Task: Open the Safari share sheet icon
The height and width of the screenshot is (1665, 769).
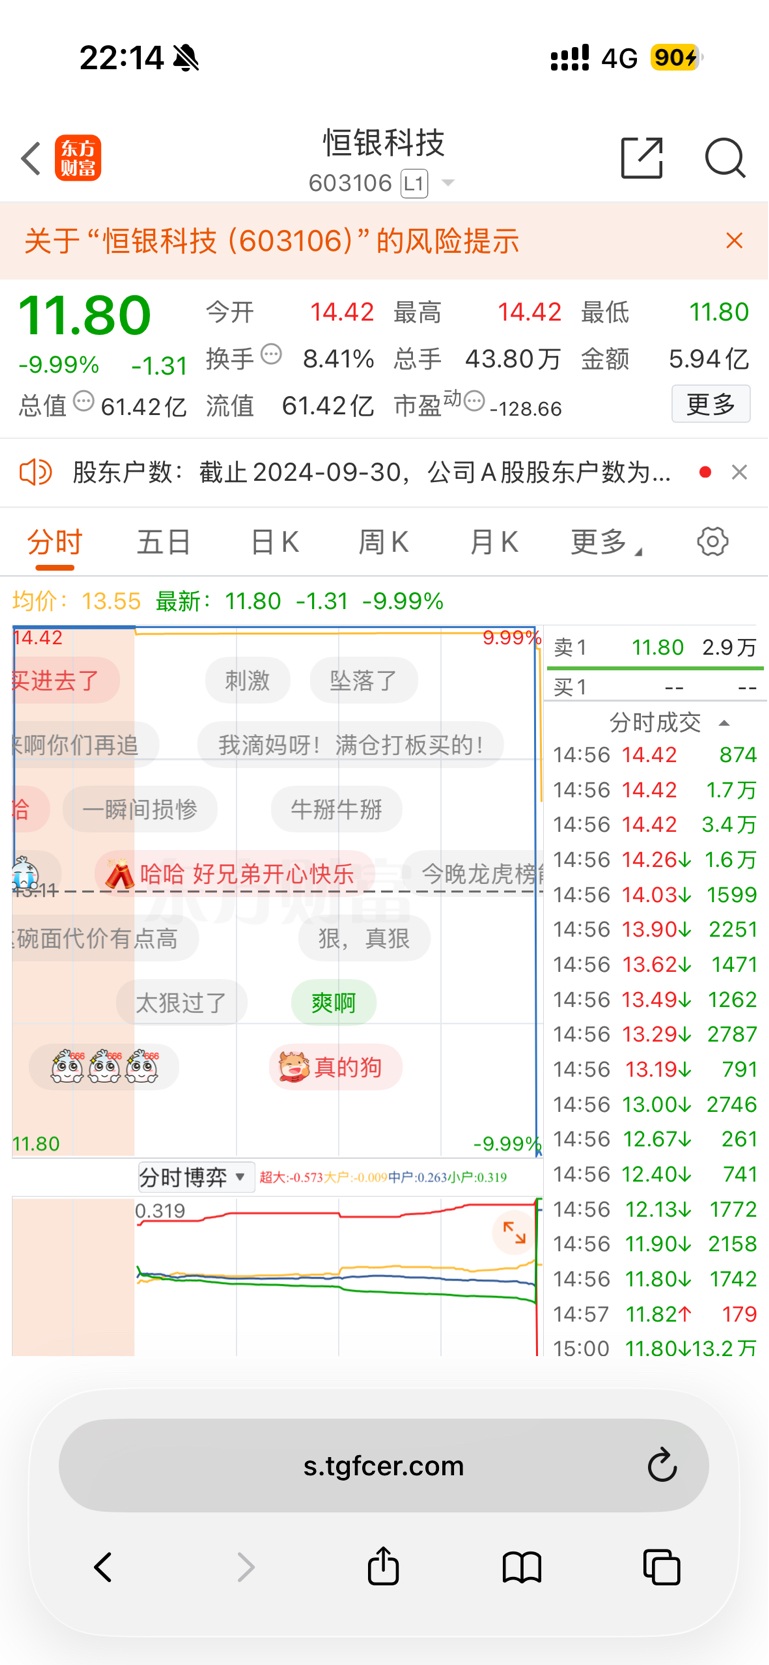Action: 383,1565
